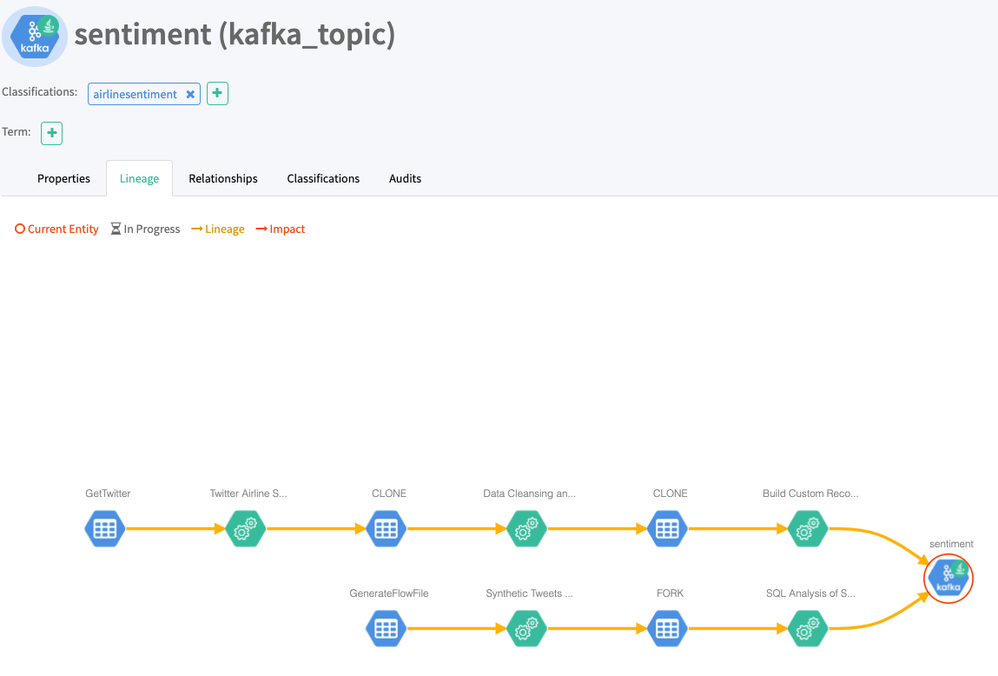Select the sentiment Kafka topic node
Viewport: 998px width, 676px height.
[947, 578]
